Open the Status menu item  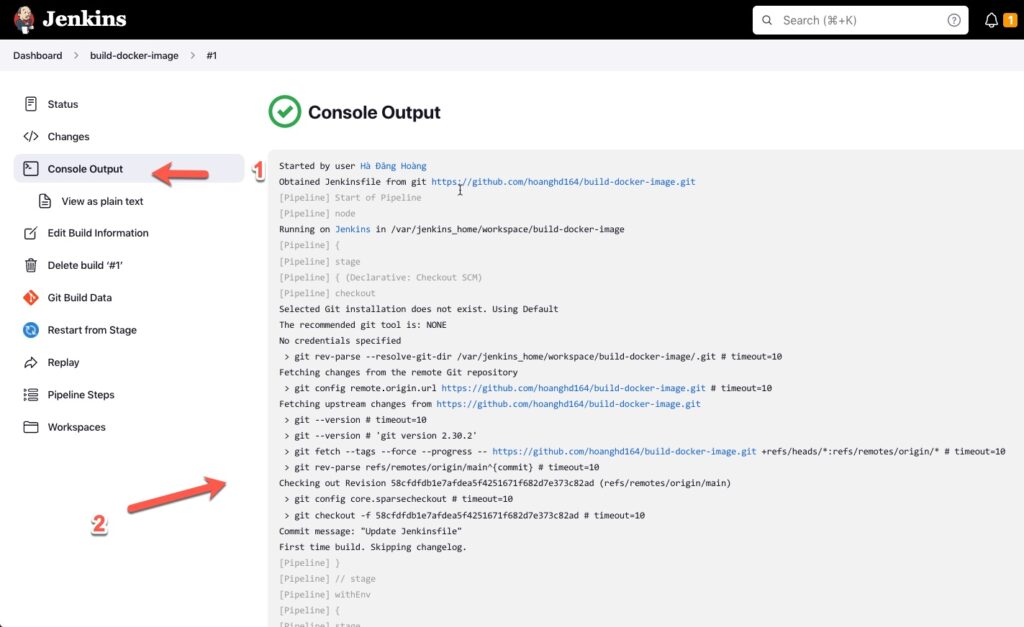[63, 104]
